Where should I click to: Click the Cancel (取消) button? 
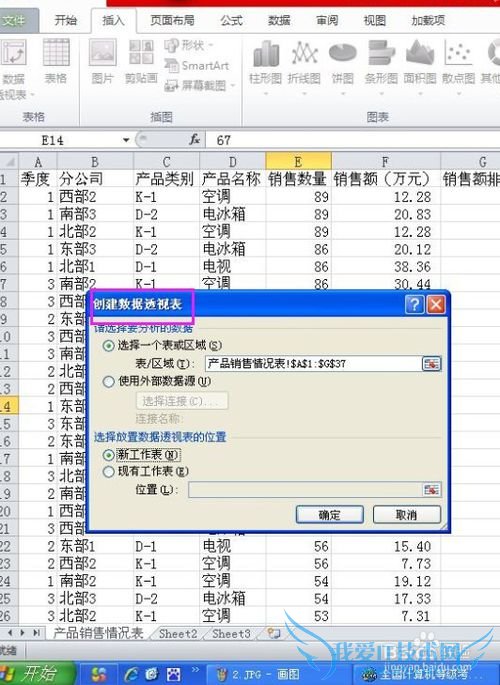(407, 515)
